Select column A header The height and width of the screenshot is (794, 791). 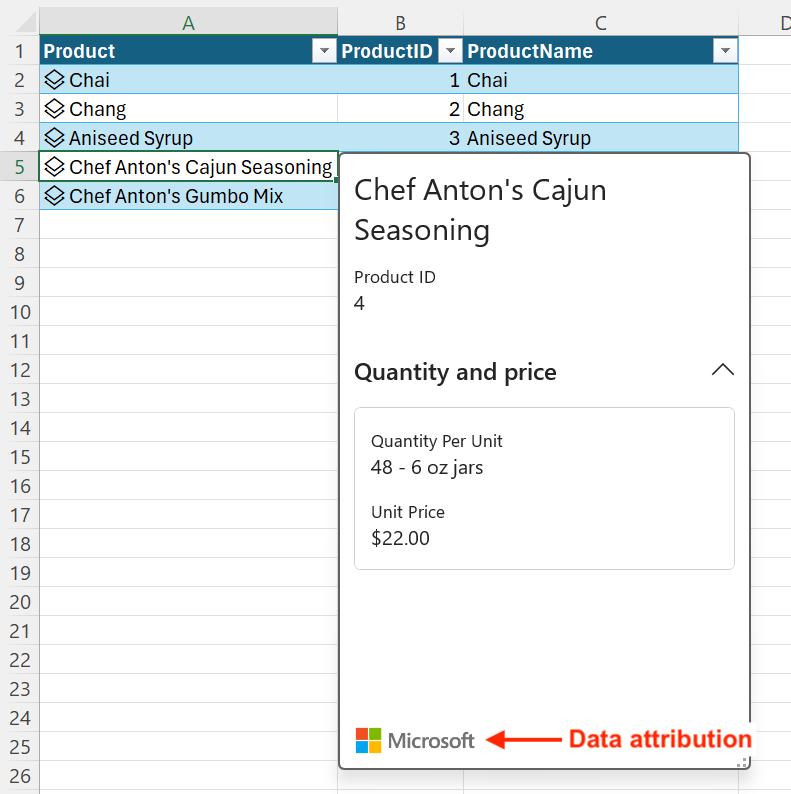188,22
